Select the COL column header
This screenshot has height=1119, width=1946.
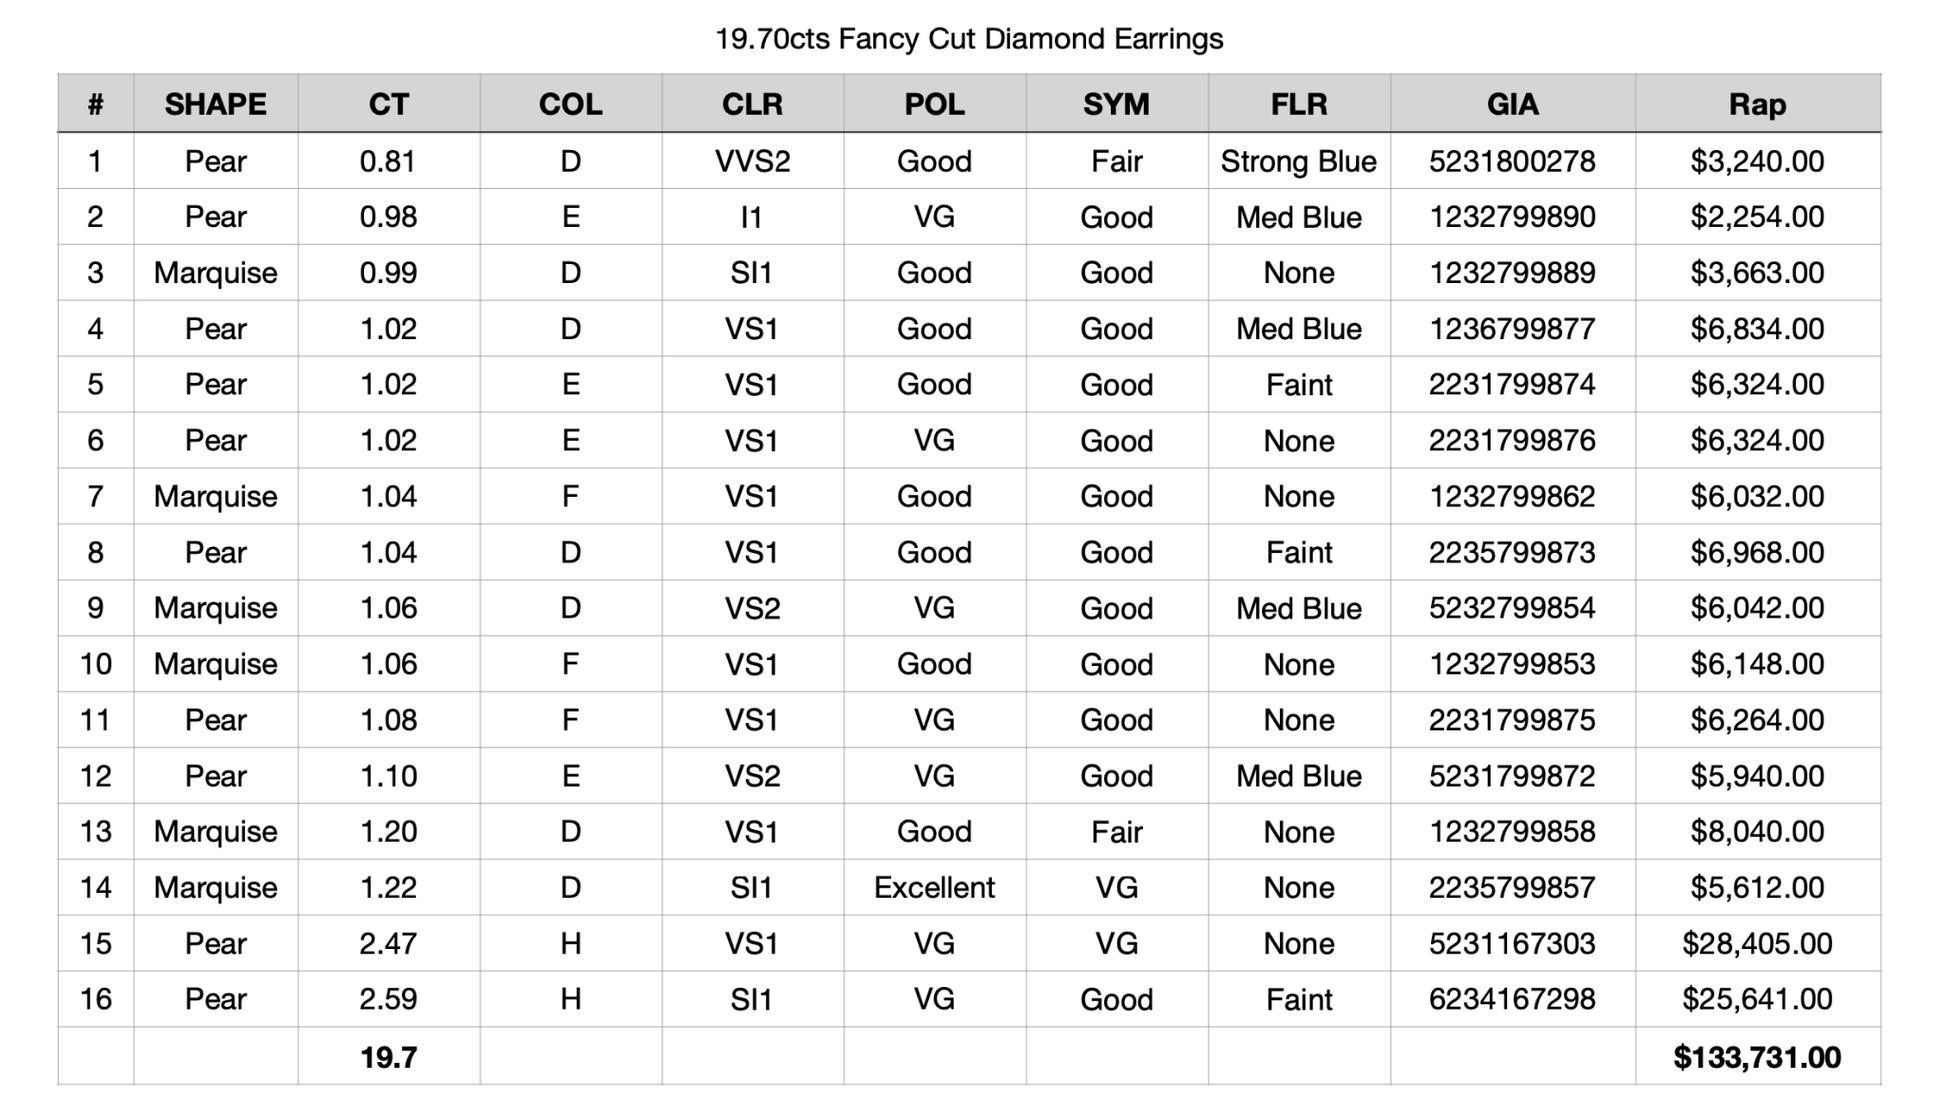570,104
